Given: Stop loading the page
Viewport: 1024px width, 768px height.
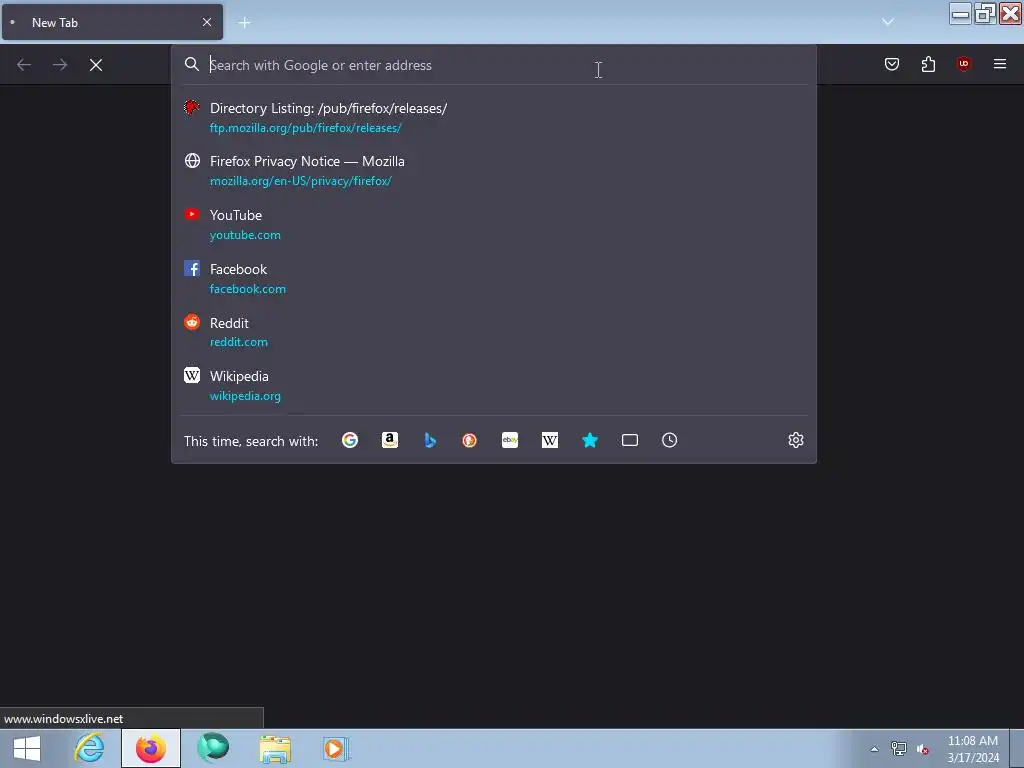Looking at the screenshot, I should pyautogui.click(x=96, y=65).
